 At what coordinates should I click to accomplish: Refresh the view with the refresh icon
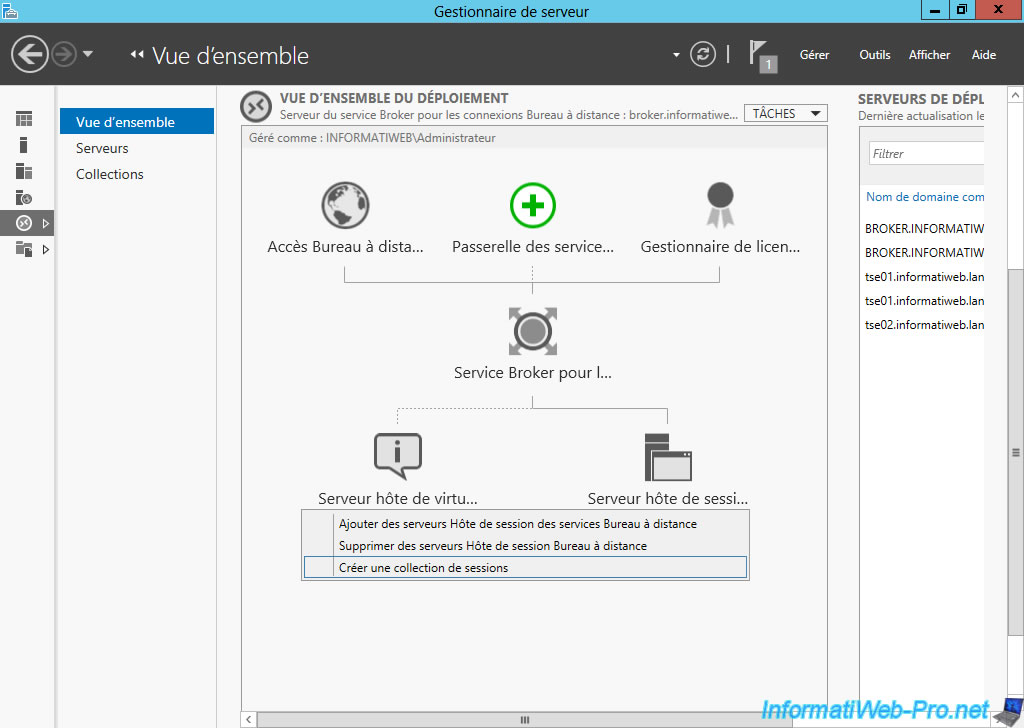[704, 55]
